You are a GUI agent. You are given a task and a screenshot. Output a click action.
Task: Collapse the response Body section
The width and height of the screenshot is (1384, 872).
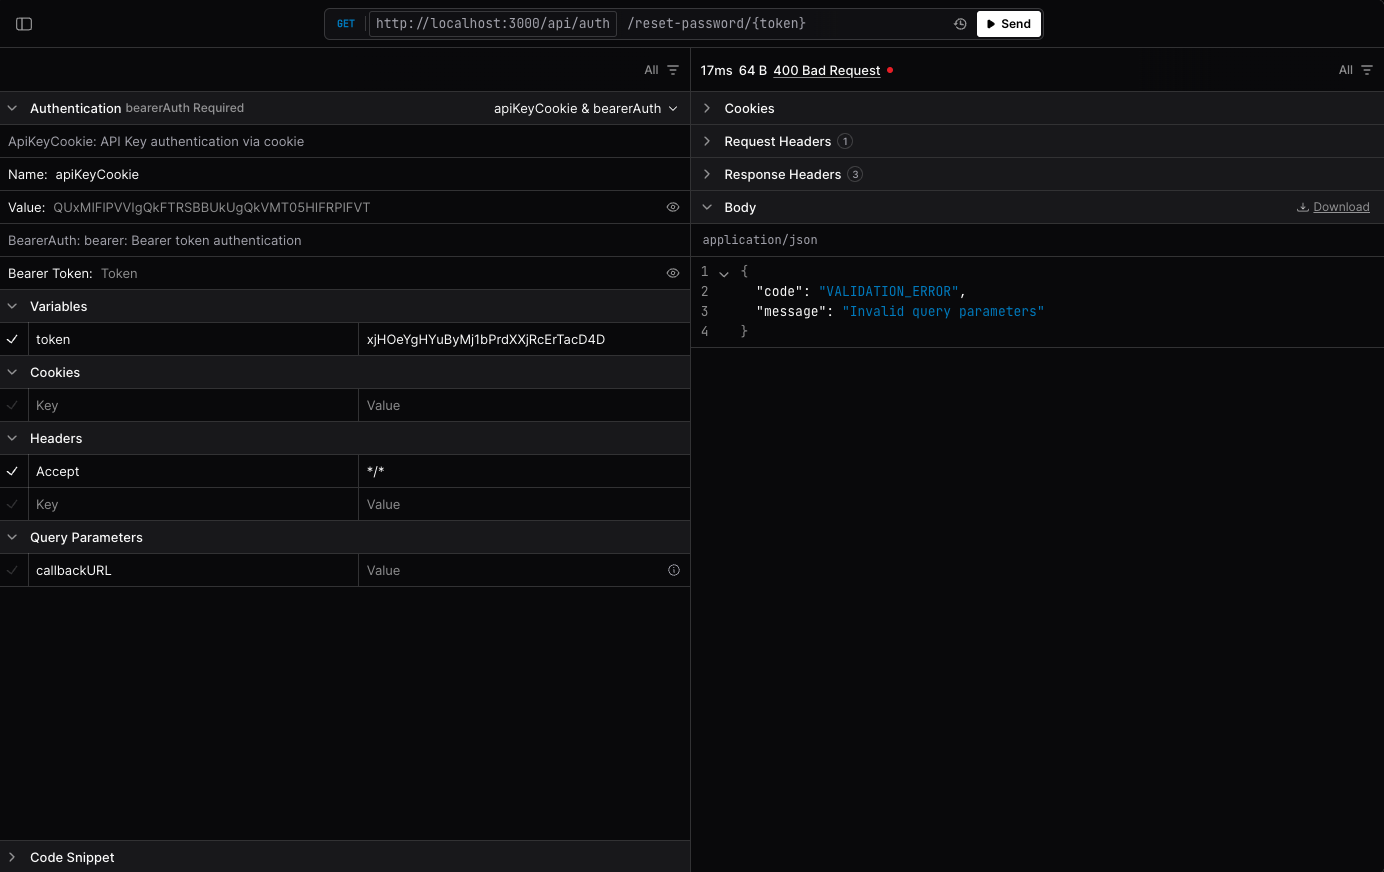click(x=707, y=207)
